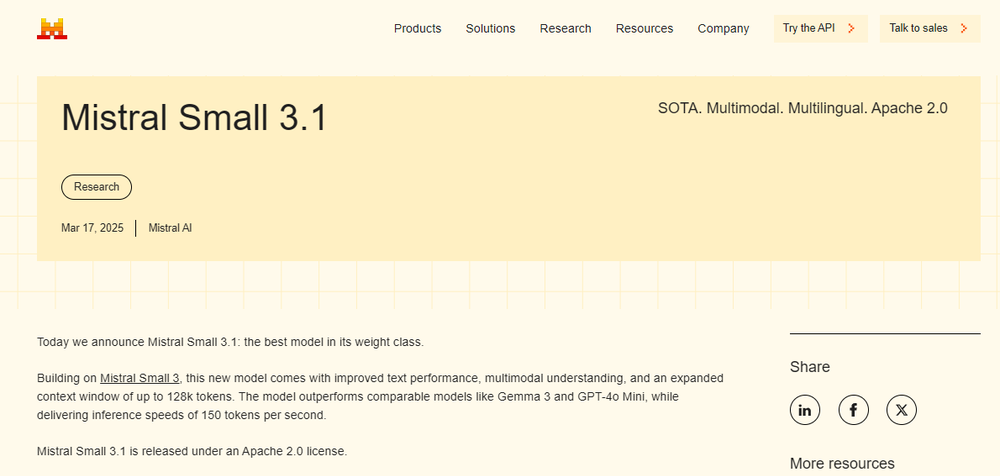Open the Research menu

(x=566, y=29)
